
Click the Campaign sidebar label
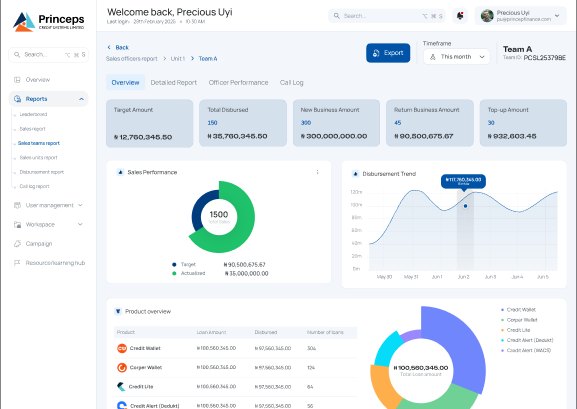(39, 243)
